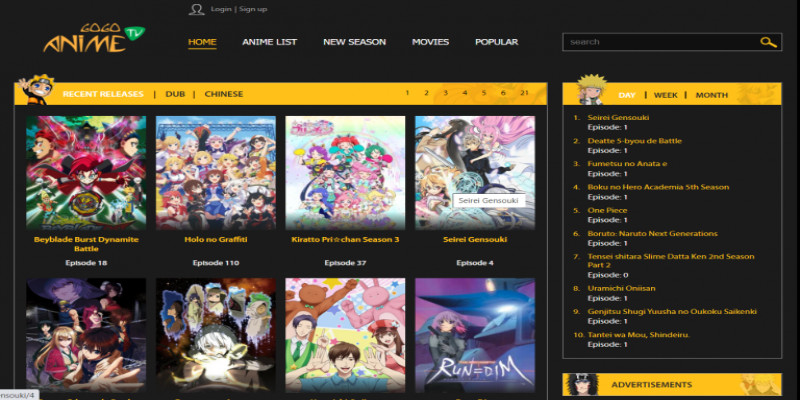Open the MOVIES menu item

tap(431, 42)
